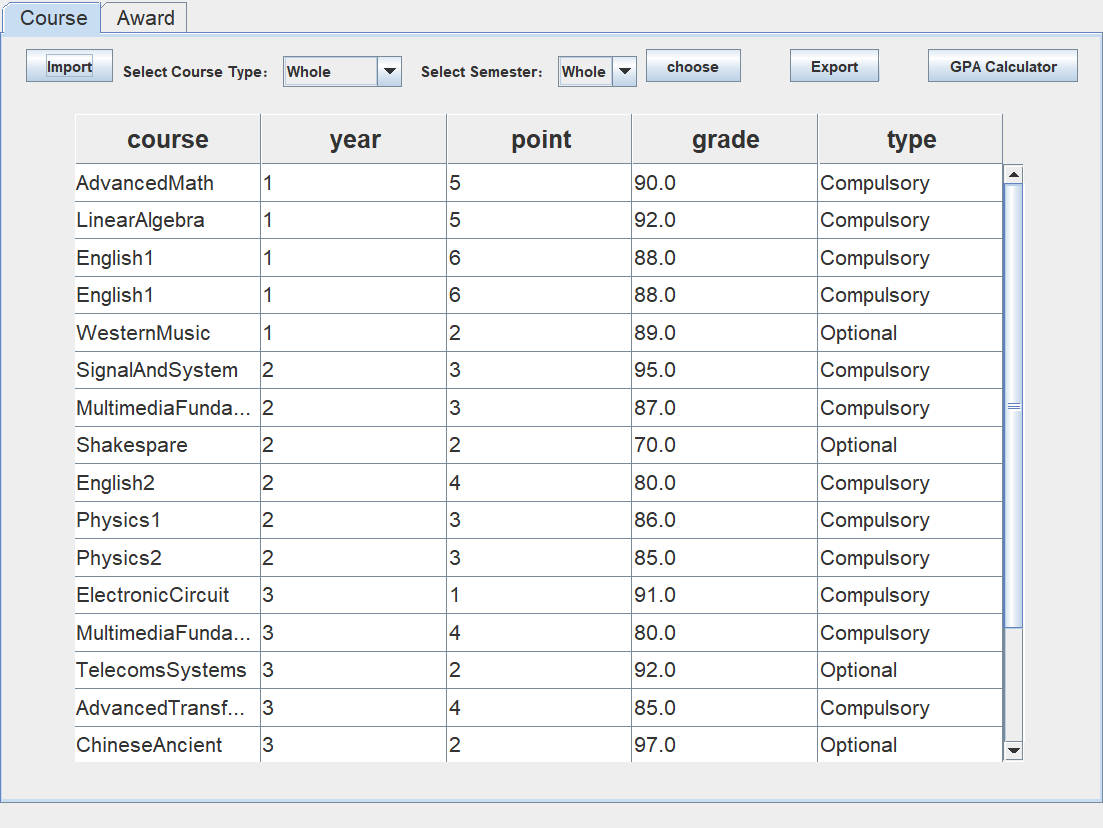Click the Import button

coord(69,67)
